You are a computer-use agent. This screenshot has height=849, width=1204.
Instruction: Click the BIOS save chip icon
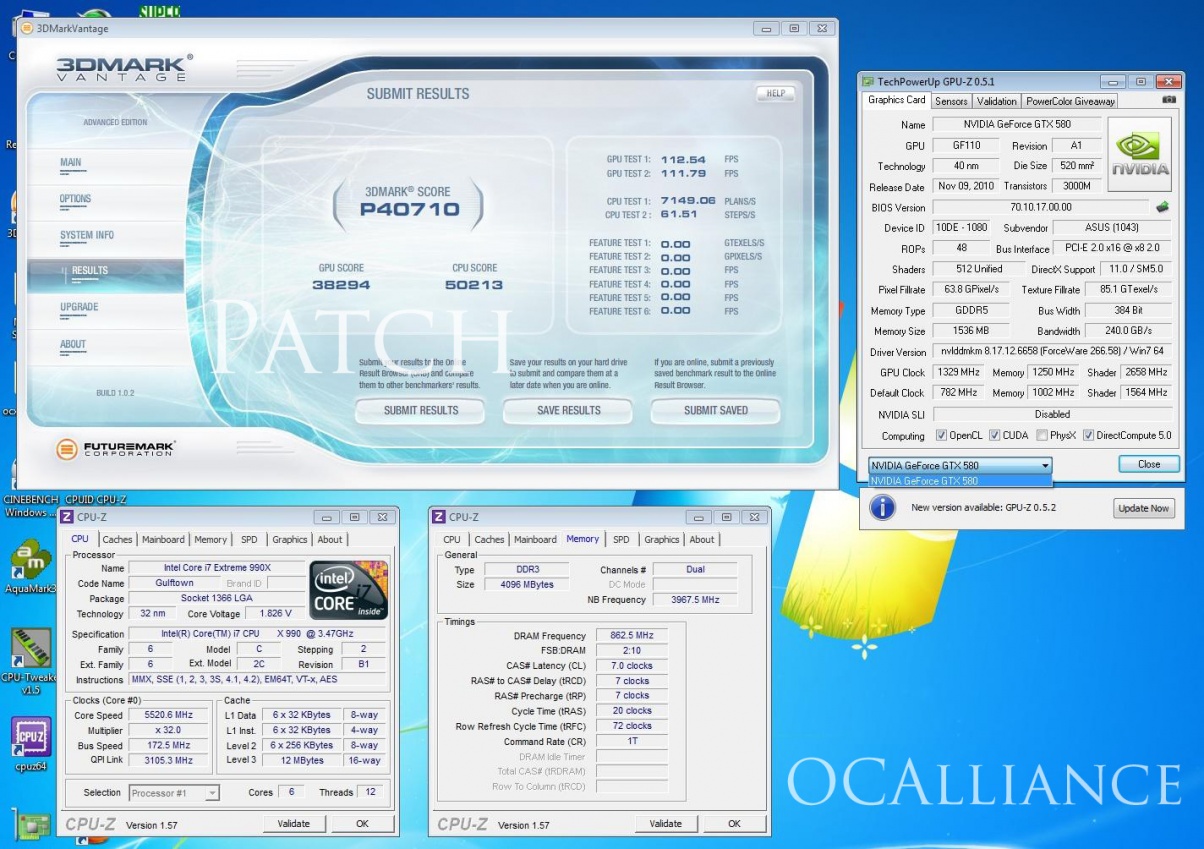coord(1162,207)
